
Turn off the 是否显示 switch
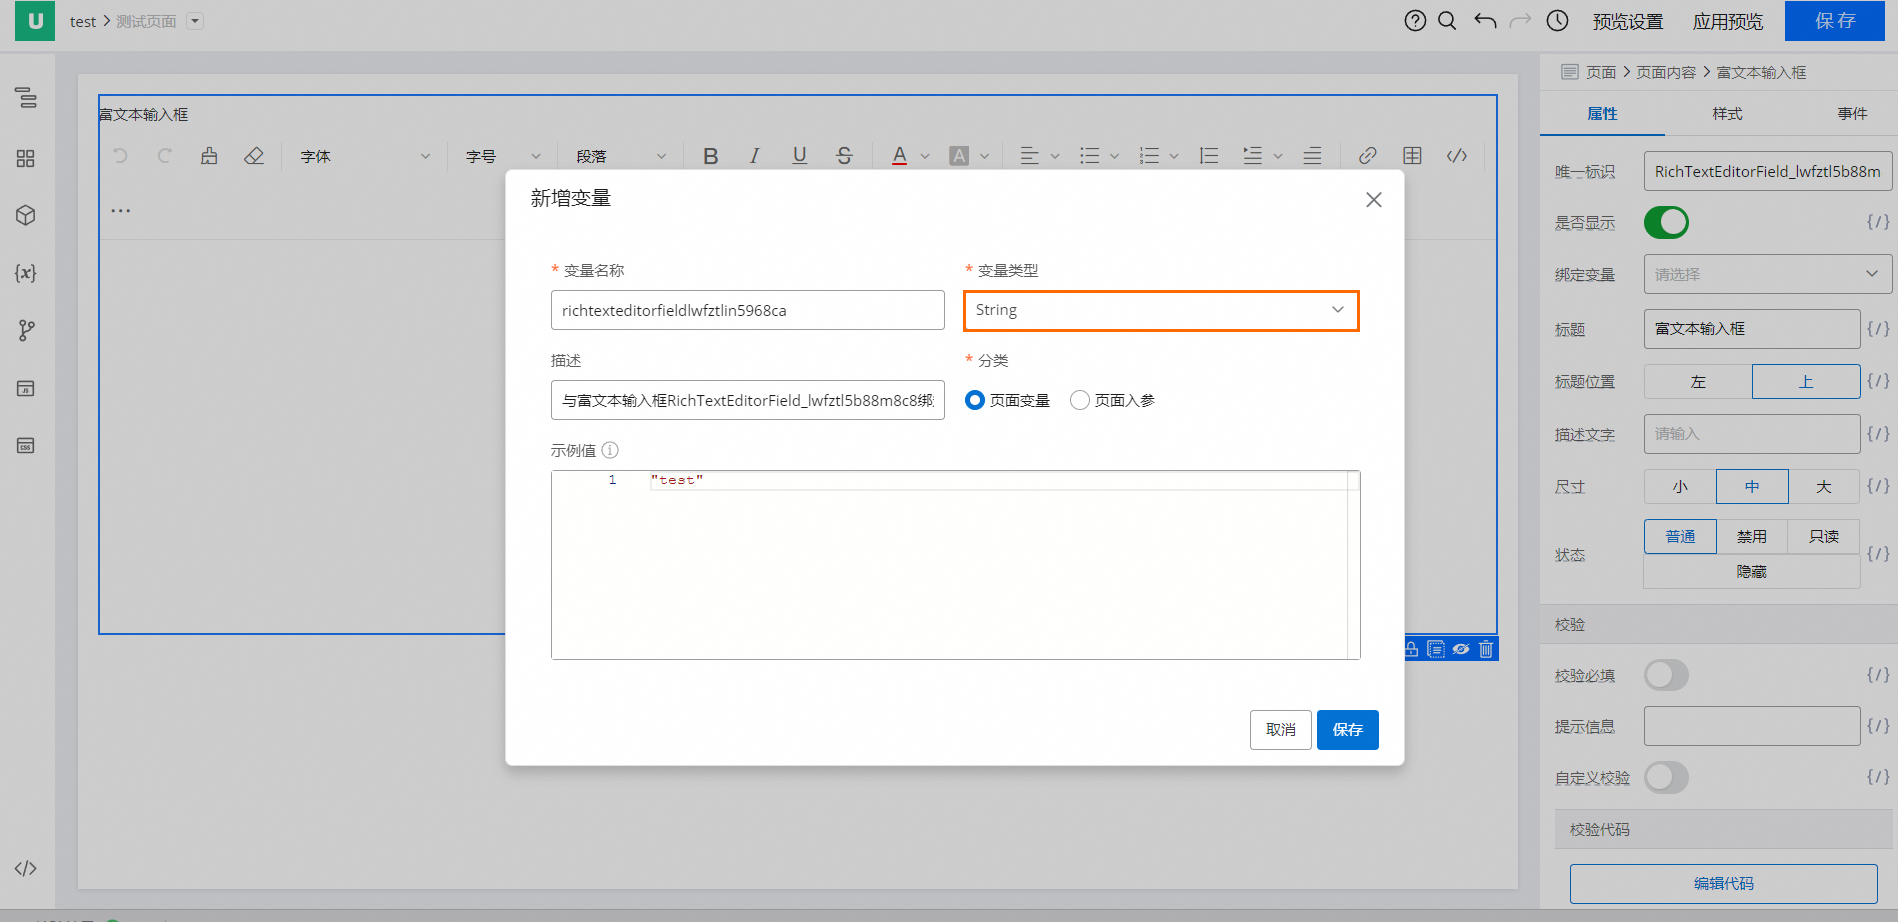(1666, 222)
